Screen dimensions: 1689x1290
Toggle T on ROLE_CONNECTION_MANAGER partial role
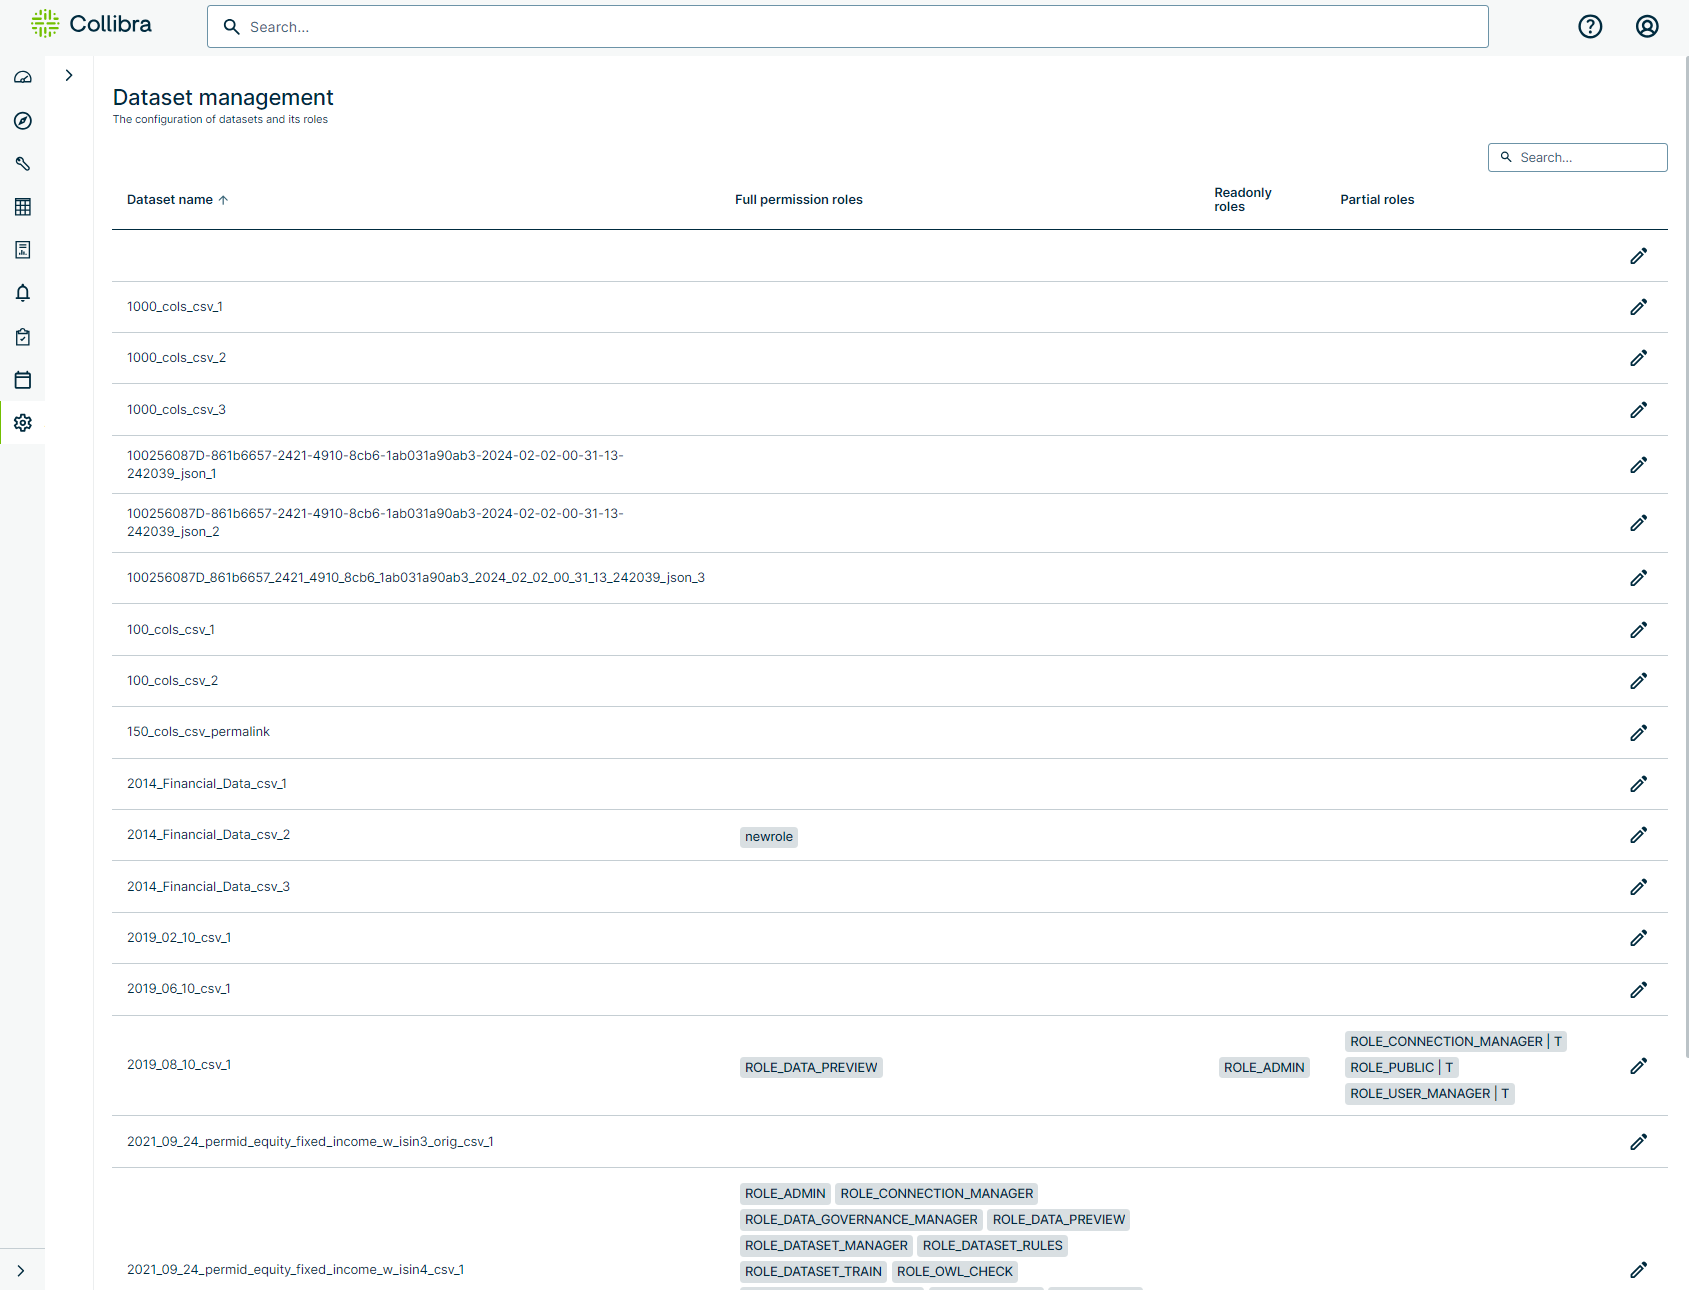click(x=1557, y=1041)
